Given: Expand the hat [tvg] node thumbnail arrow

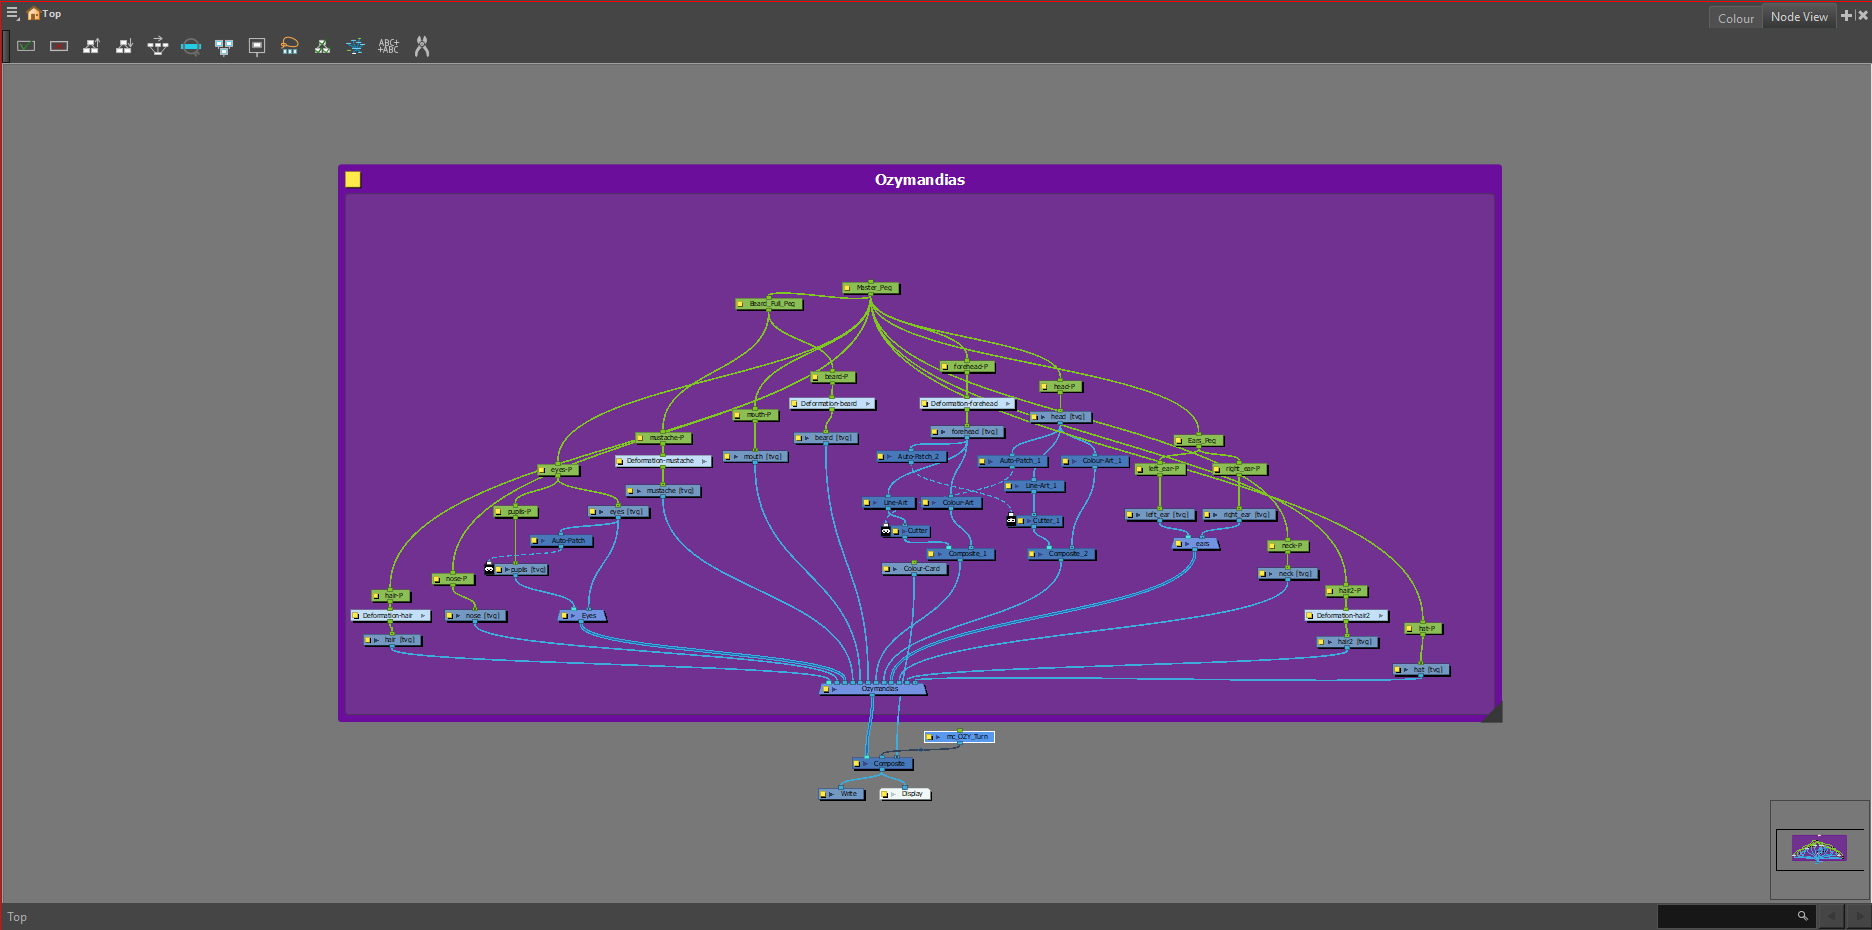Looking at the screenshot, I should 1406,670.
